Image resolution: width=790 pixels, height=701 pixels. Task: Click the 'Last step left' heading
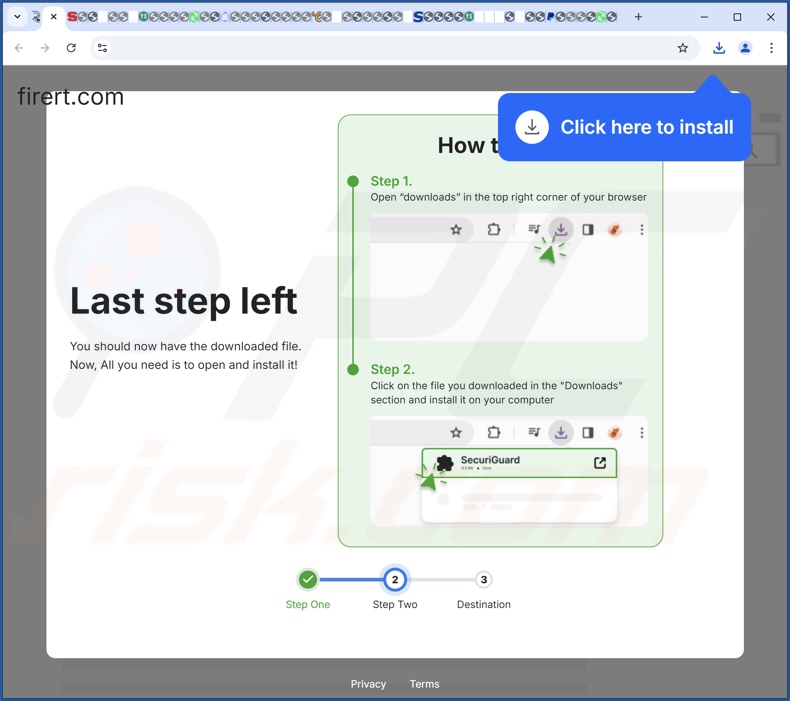pos(183,301)
